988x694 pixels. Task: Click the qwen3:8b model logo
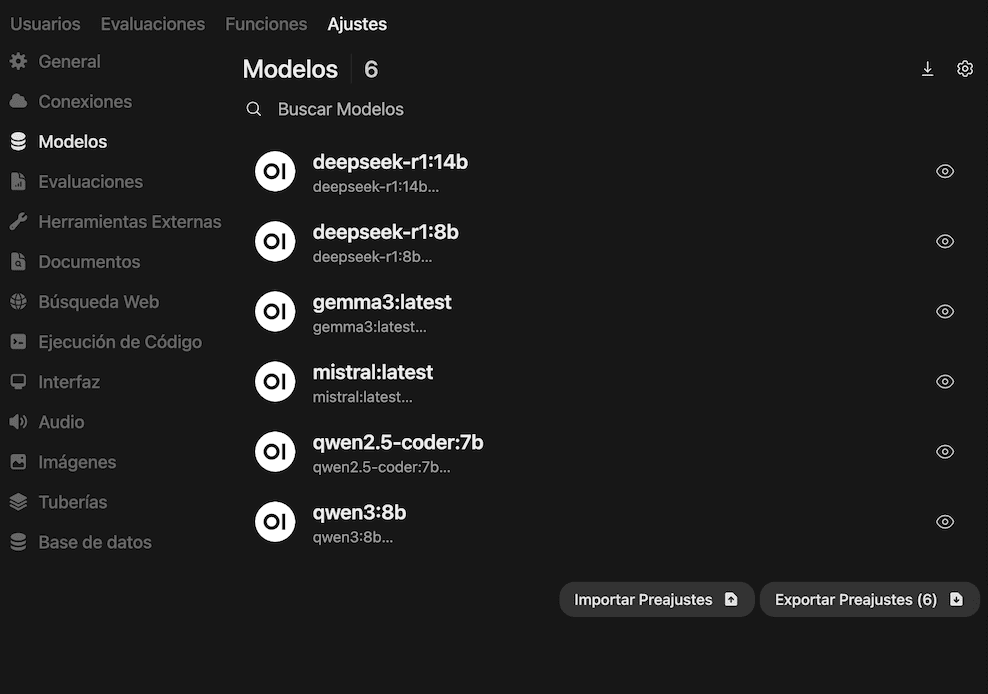(275, 521)
